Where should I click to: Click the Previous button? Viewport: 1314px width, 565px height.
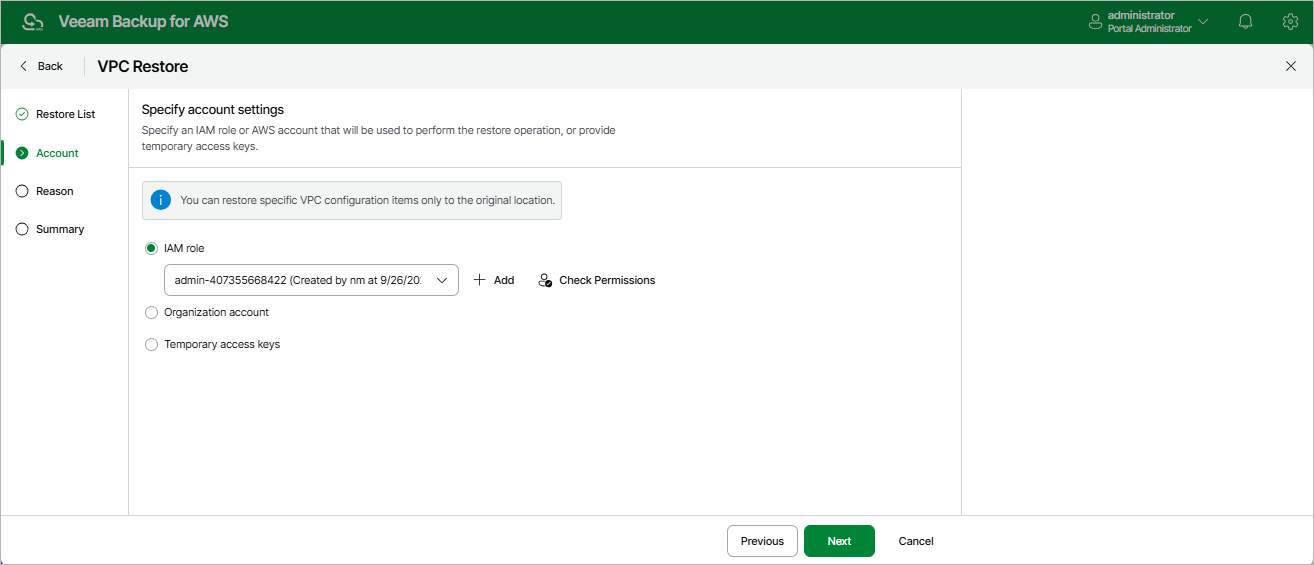(x=762, y=541)
